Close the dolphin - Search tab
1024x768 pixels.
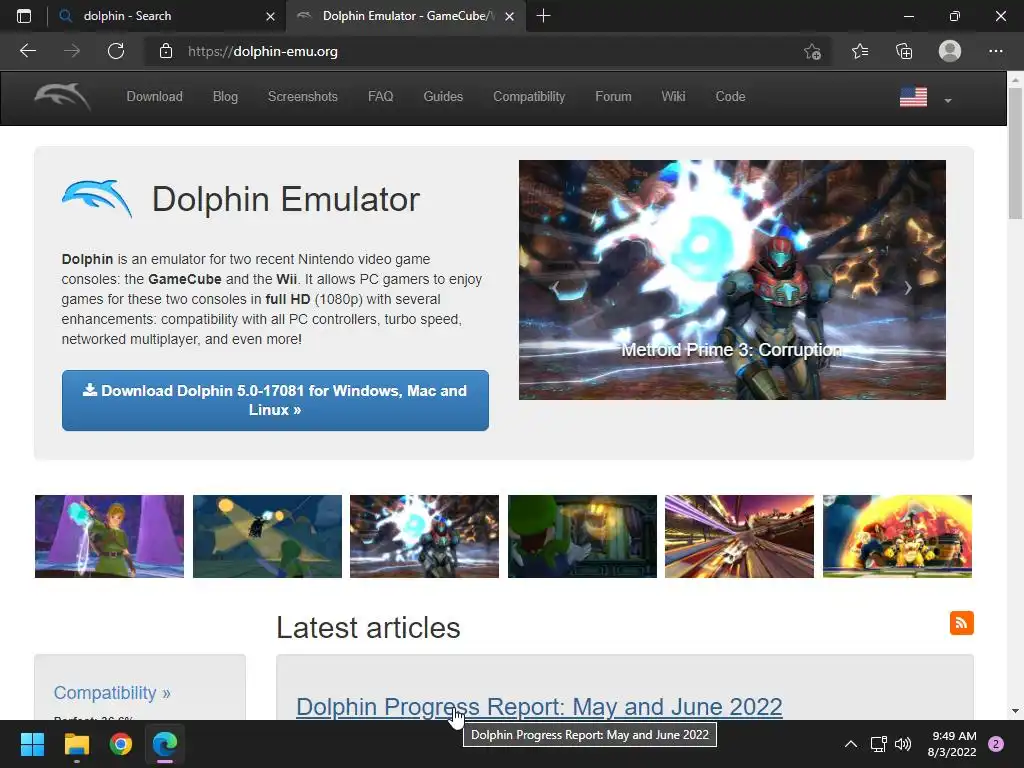pyautogui.click(x=270, y=16)
